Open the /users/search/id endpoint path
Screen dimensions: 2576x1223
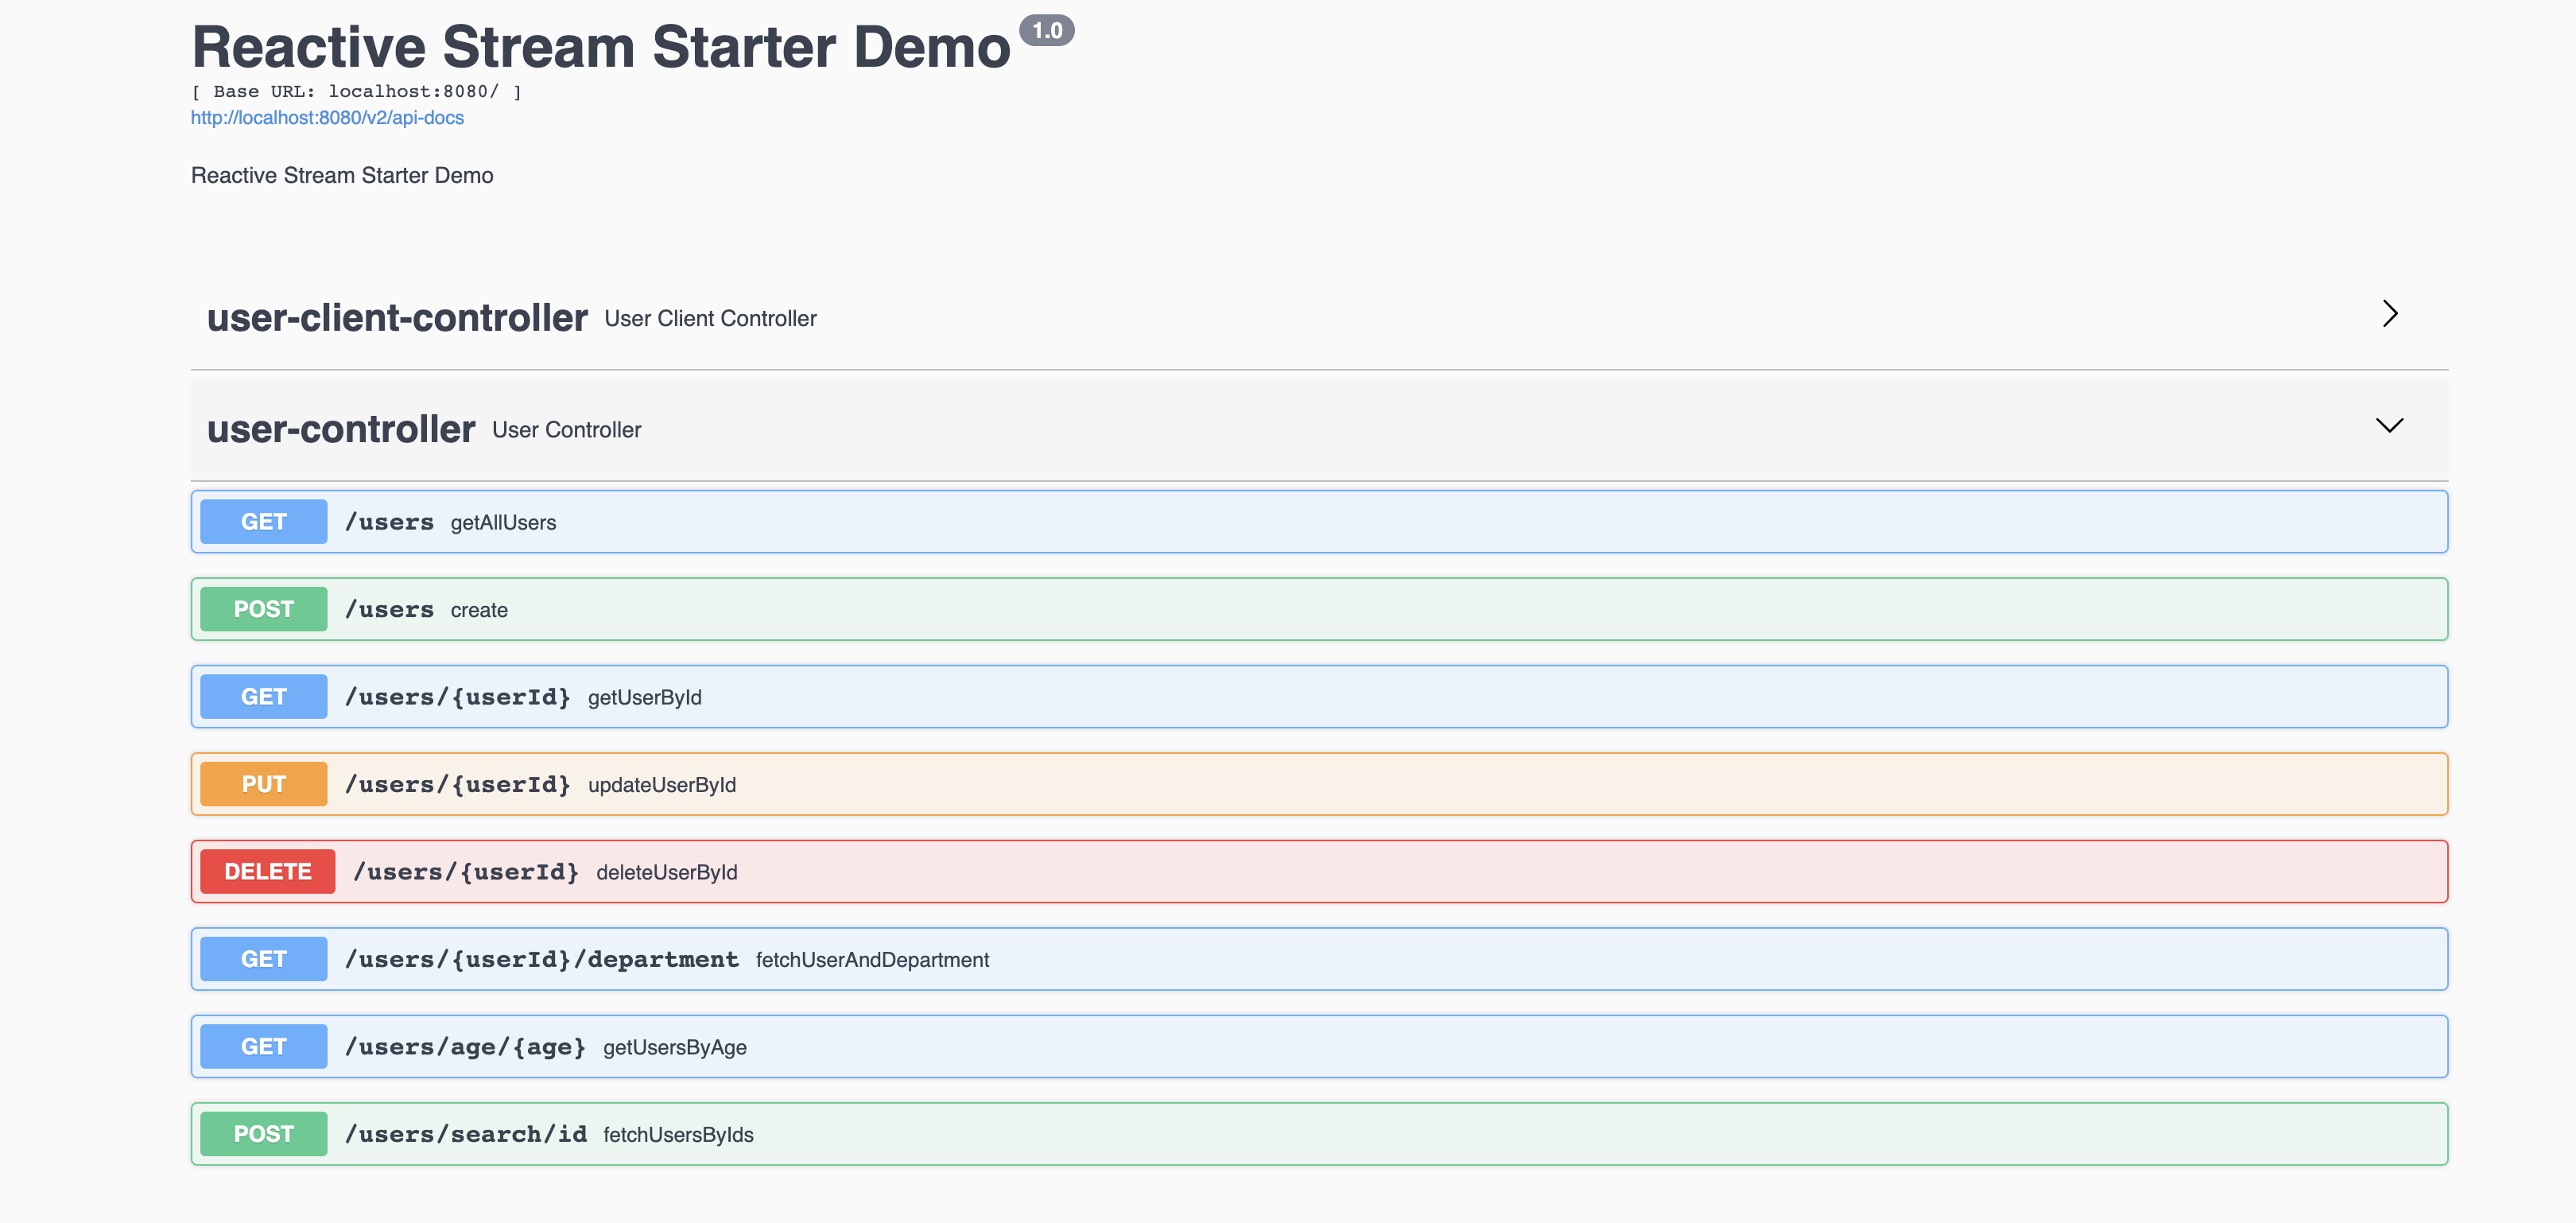click(x=465, y=1134)
